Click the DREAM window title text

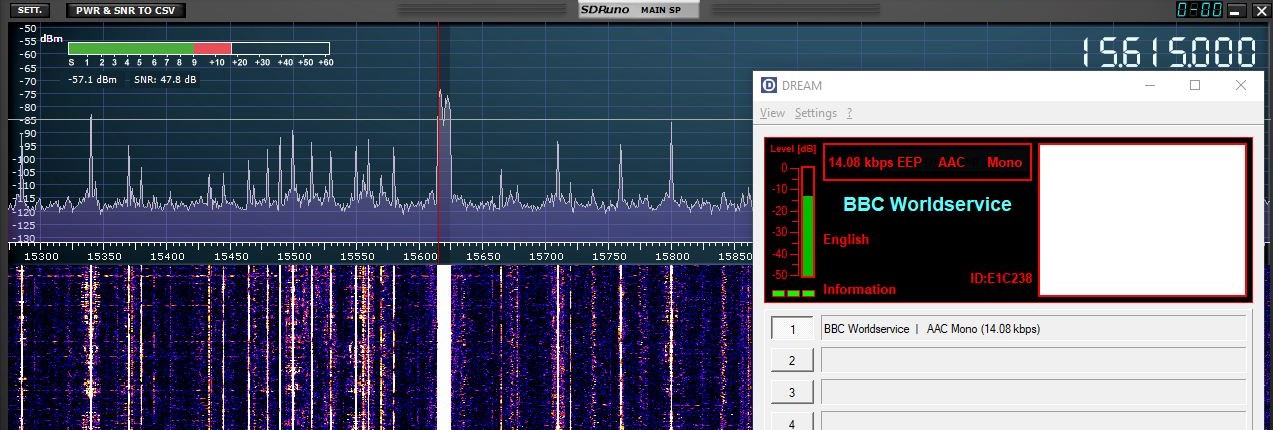point(802,86)
